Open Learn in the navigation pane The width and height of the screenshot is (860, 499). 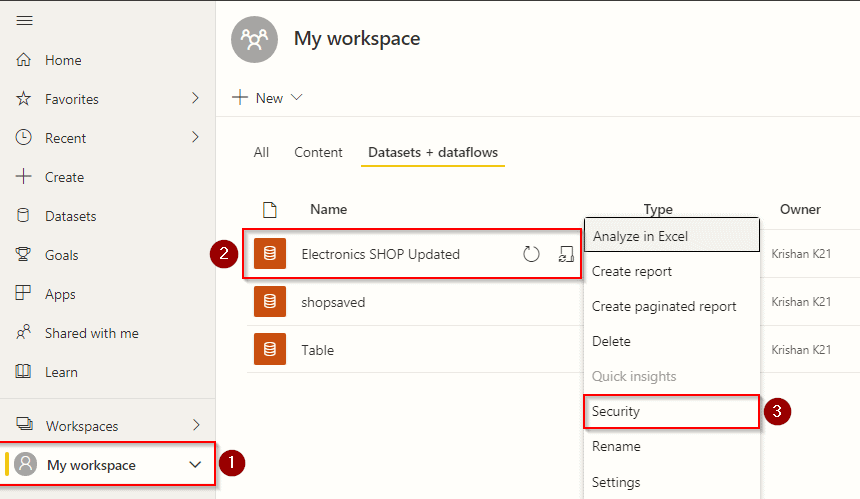pyautogui.click(x=61, y=372)
